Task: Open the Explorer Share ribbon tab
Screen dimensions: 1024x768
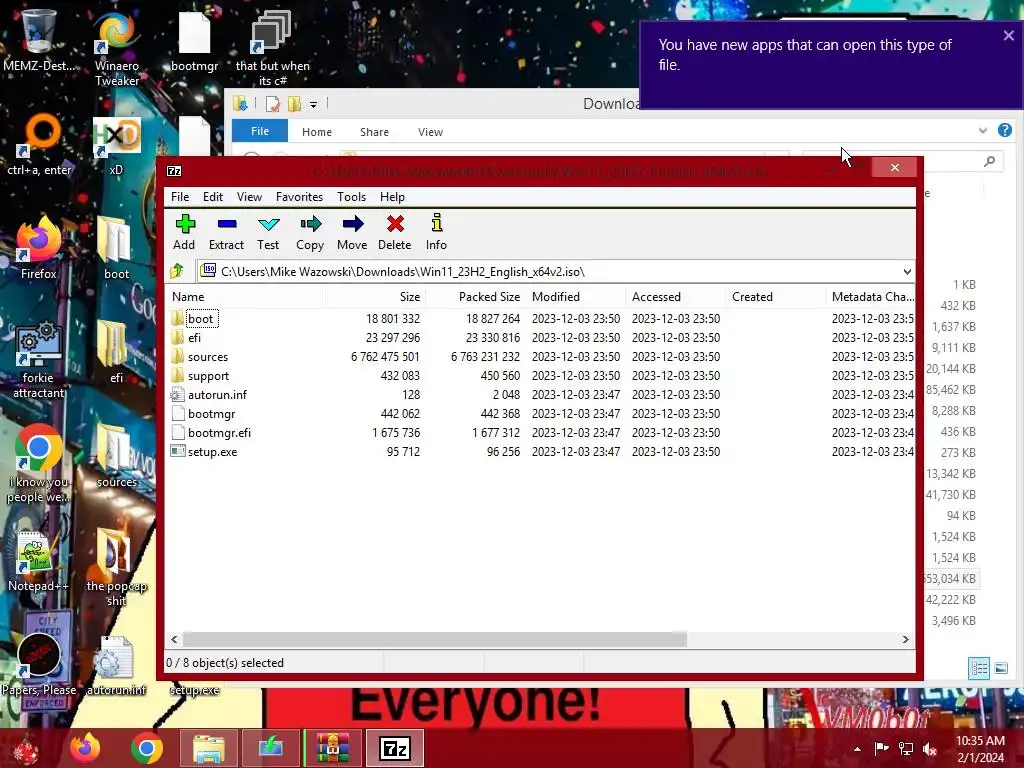Action: click(x=374, y=132)
